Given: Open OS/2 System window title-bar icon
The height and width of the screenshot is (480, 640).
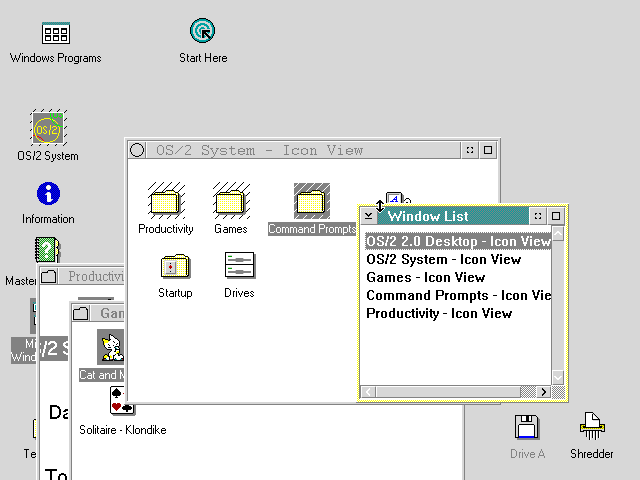Looking at the screenshot, I should 137,150.
